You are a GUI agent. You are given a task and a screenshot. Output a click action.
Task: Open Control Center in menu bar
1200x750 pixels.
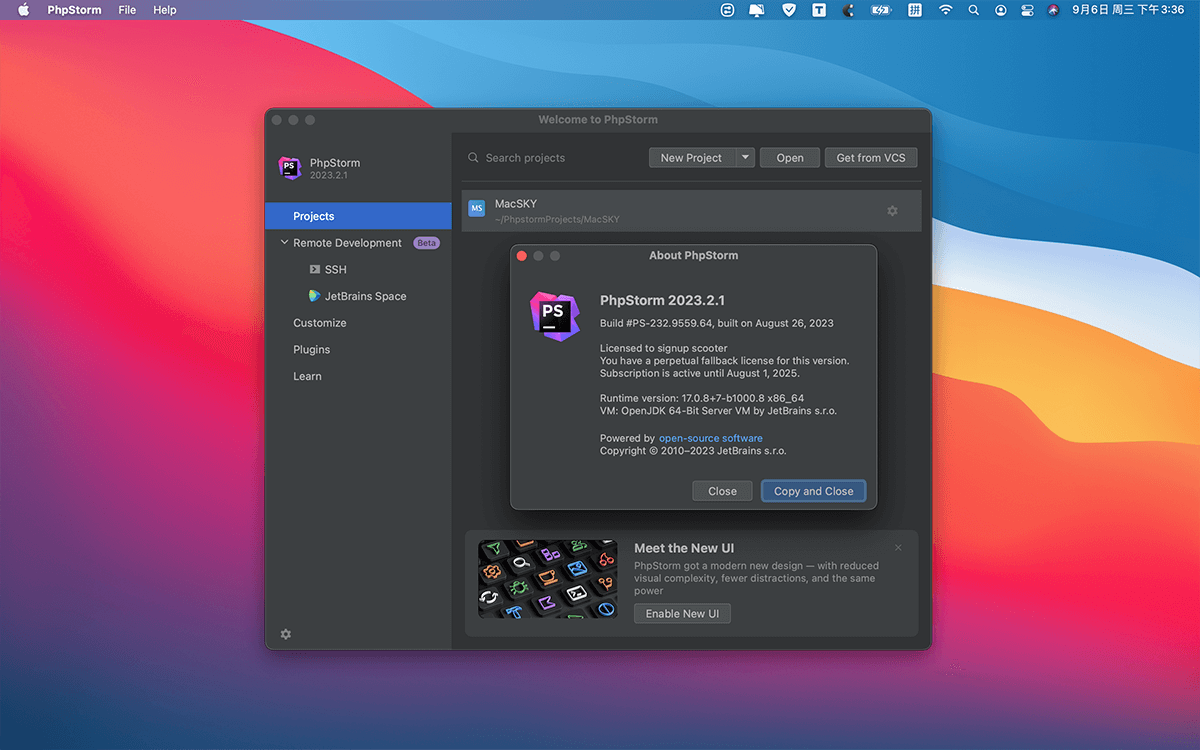click(1027, 10)
